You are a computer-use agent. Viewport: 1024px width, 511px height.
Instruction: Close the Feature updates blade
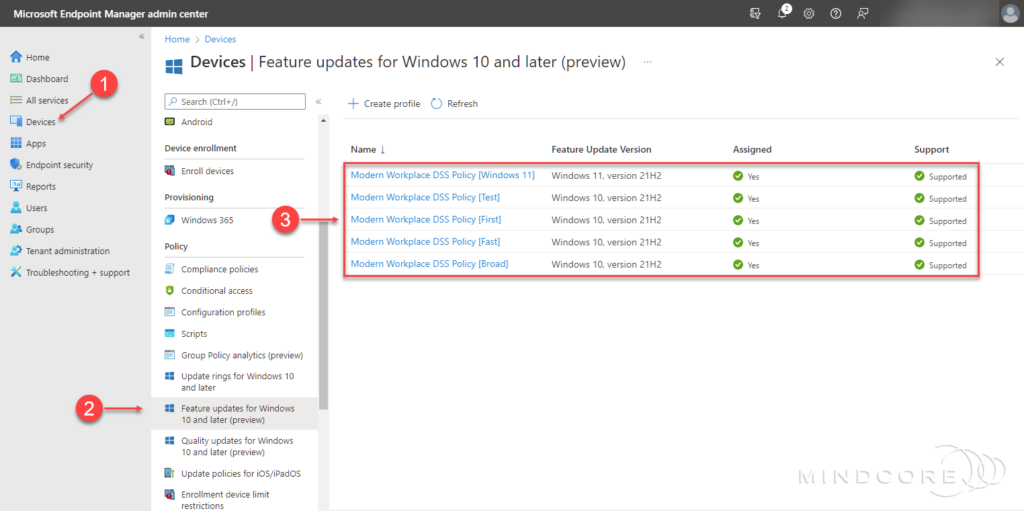coord(999,62)
